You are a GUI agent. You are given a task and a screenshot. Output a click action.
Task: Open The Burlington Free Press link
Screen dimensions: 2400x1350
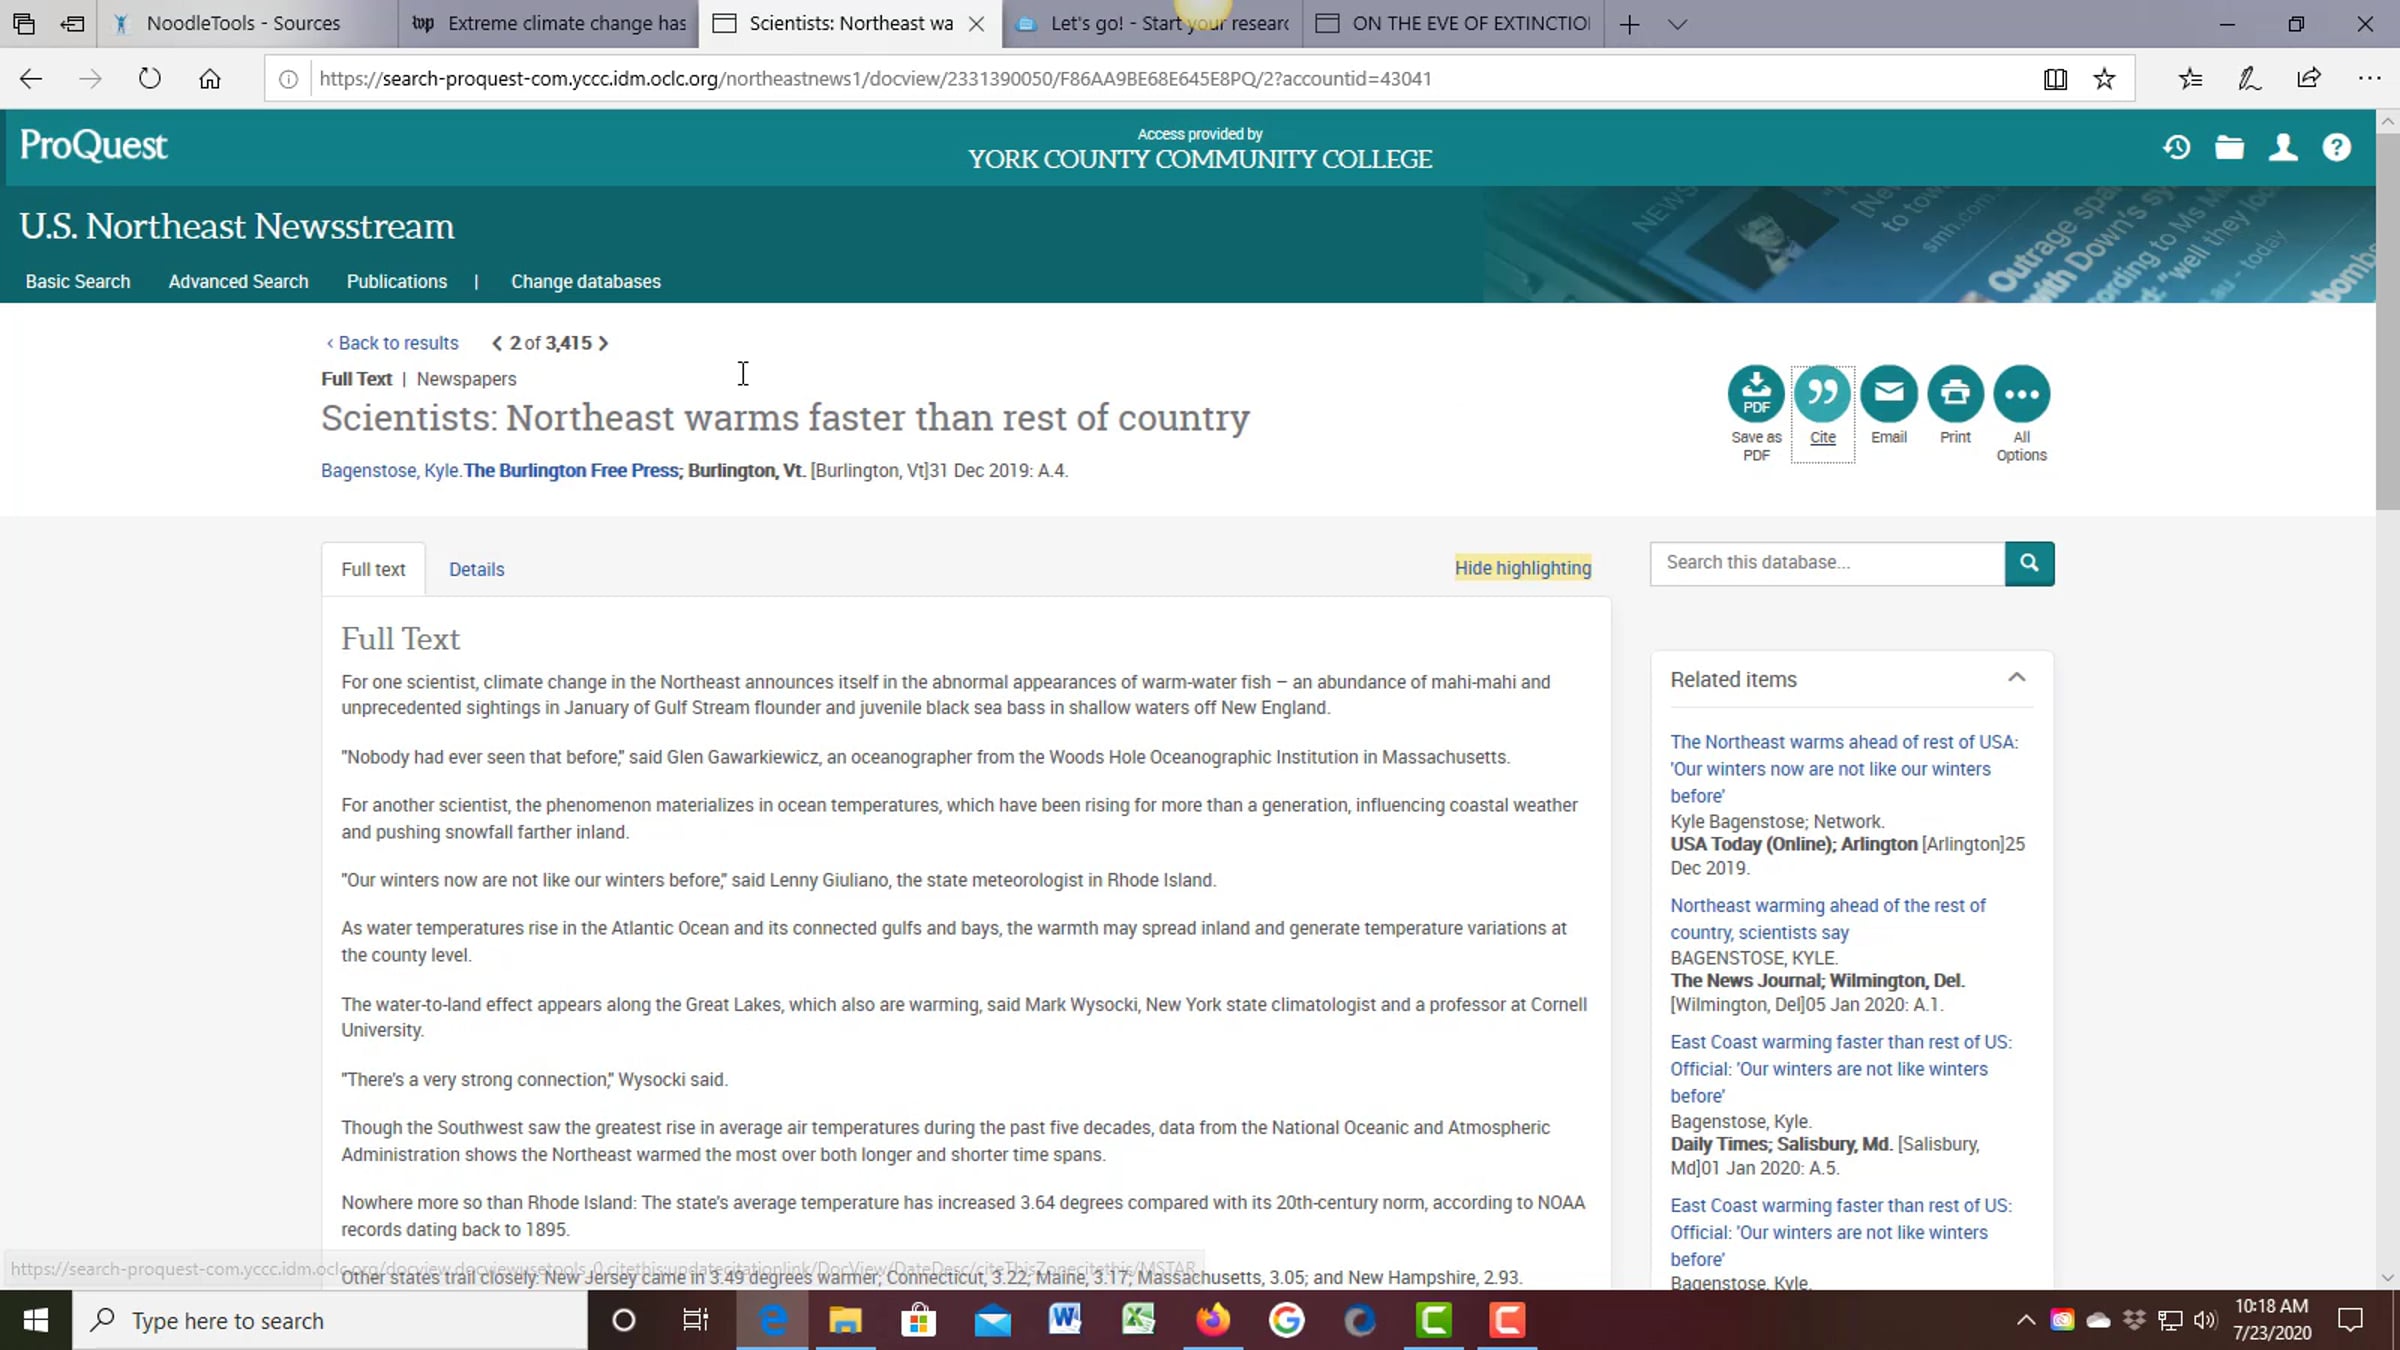pyautogui.click(x=571, y=471)
